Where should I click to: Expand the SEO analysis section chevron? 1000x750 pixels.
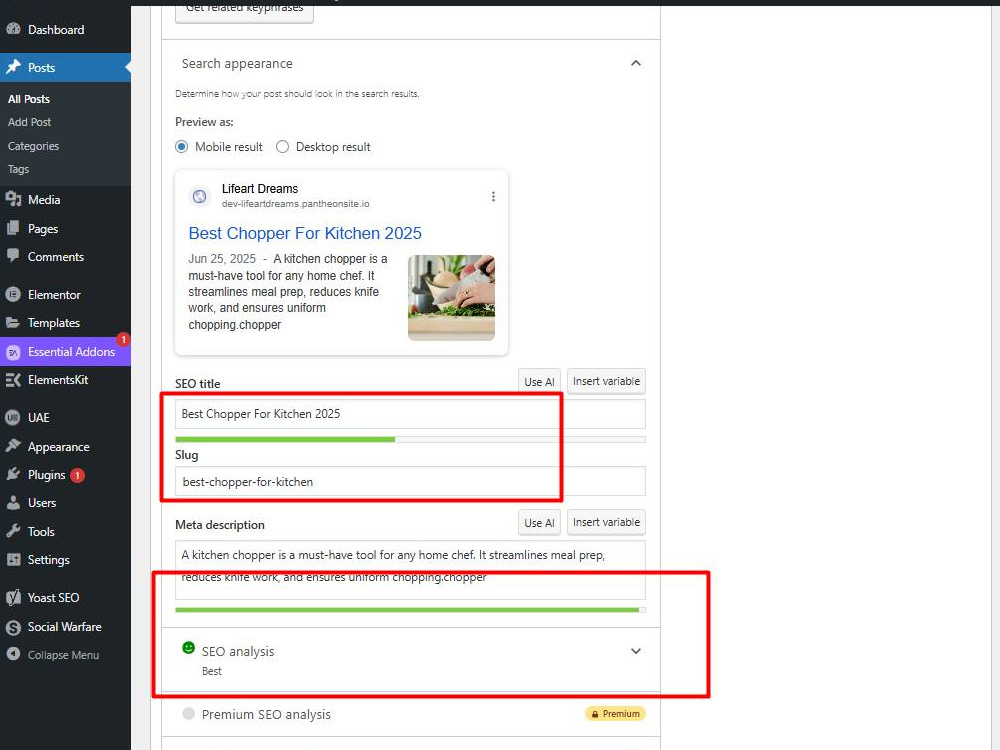636,651
